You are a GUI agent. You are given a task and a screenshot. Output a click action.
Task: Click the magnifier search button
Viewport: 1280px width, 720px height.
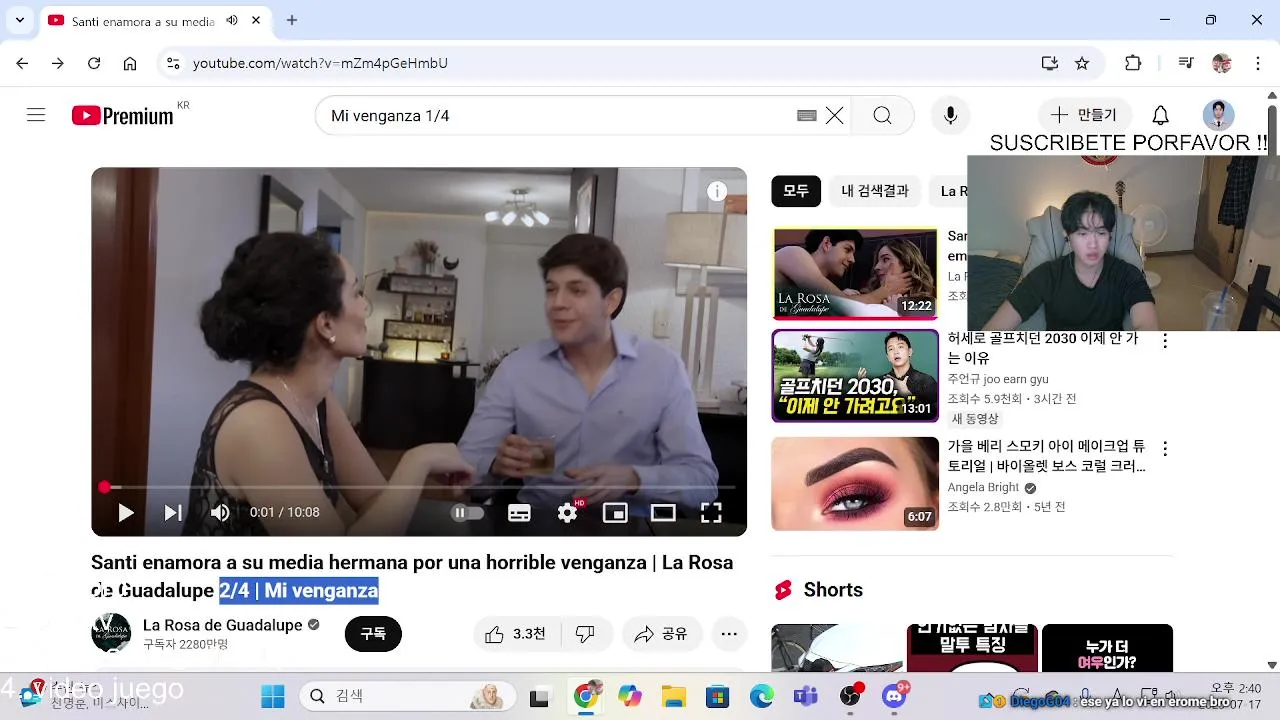click(x=882, y=116)
